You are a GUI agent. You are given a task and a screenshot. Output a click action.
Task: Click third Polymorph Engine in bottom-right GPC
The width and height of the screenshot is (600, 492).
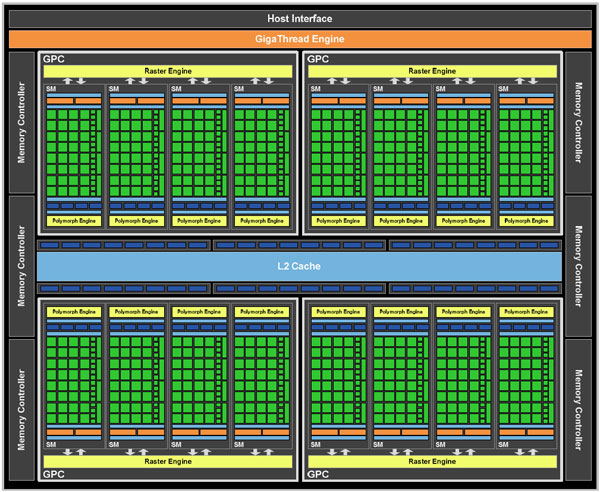pyautogui.click(x=463, y=312)
